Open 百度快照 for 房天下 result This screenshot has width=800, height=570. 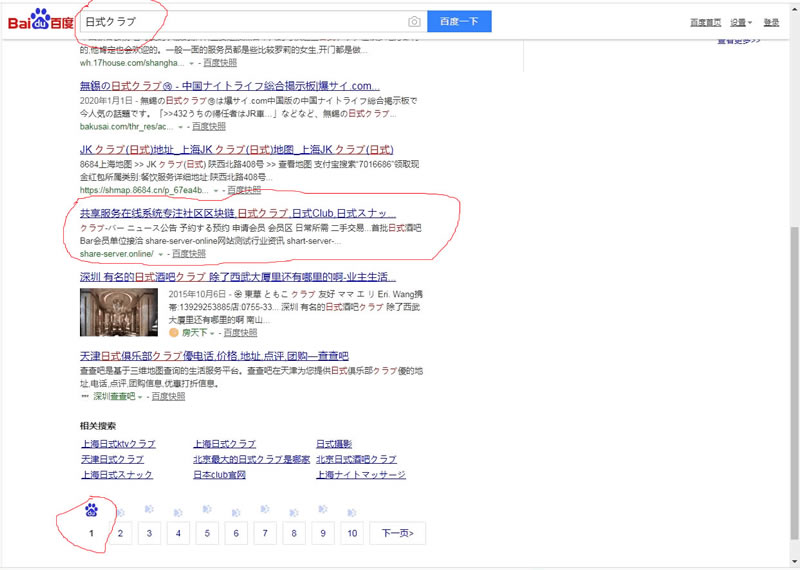240,333
